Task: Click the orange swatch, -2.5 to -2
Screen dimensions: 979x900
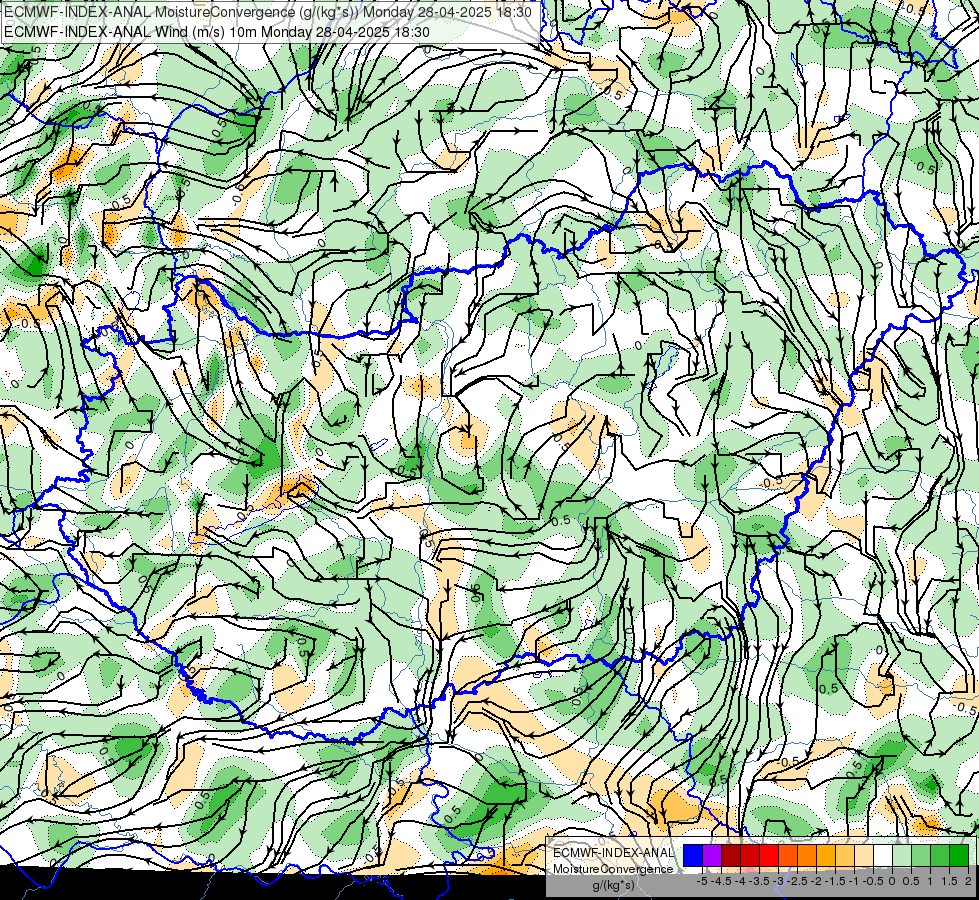Action: [x=807, y=856]
